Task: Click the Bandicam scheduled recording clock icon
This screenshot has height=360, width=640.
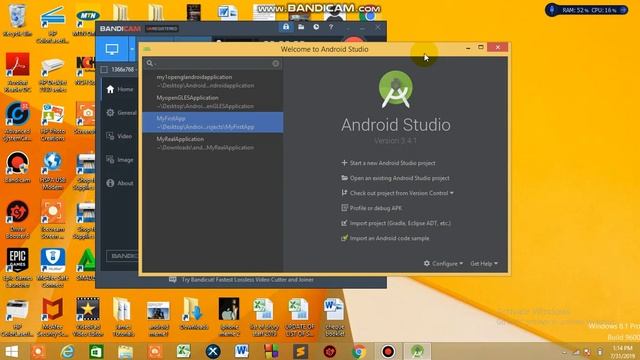Action: click(x=316, y=27)
